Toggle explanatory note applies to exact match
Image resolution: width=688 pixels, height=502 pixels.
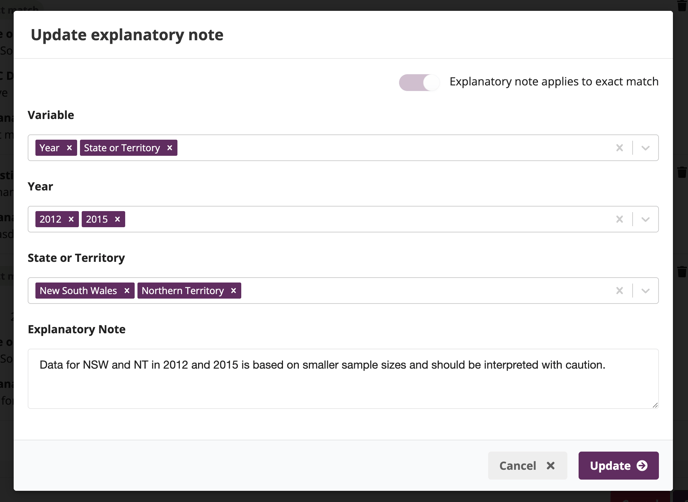[x=419, y=82]
